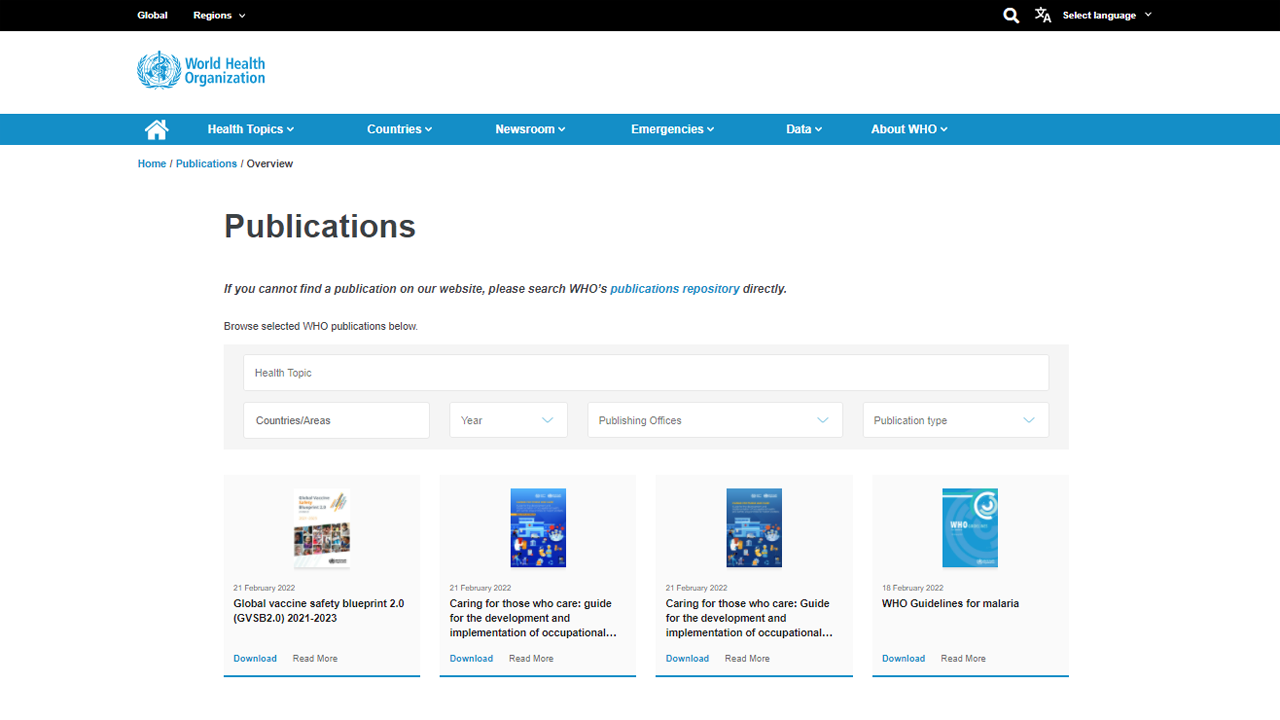Read More on 'Caring for those who care: guide'
The height and width of the screenshot is (720, 1280).
(x=531, y=658)
